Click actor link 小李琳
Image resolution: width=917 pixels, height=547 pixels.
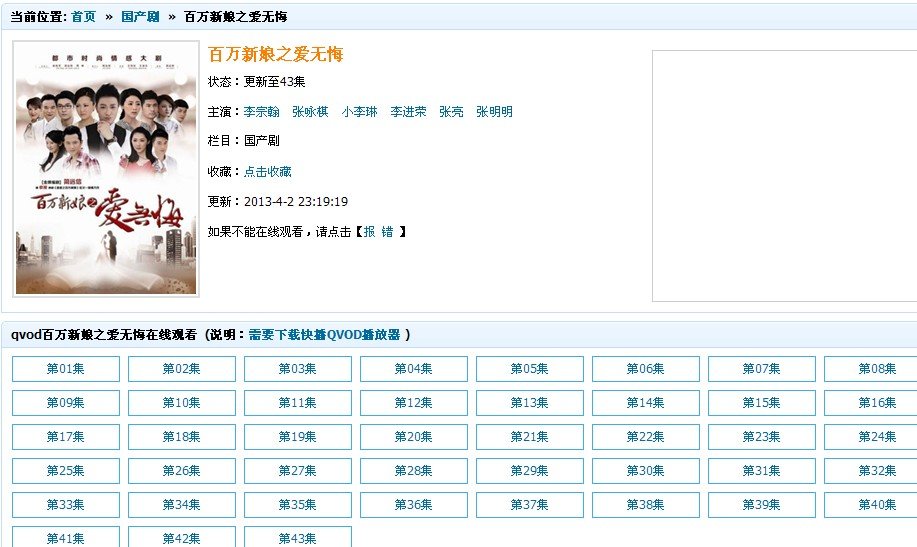[359, 112]
